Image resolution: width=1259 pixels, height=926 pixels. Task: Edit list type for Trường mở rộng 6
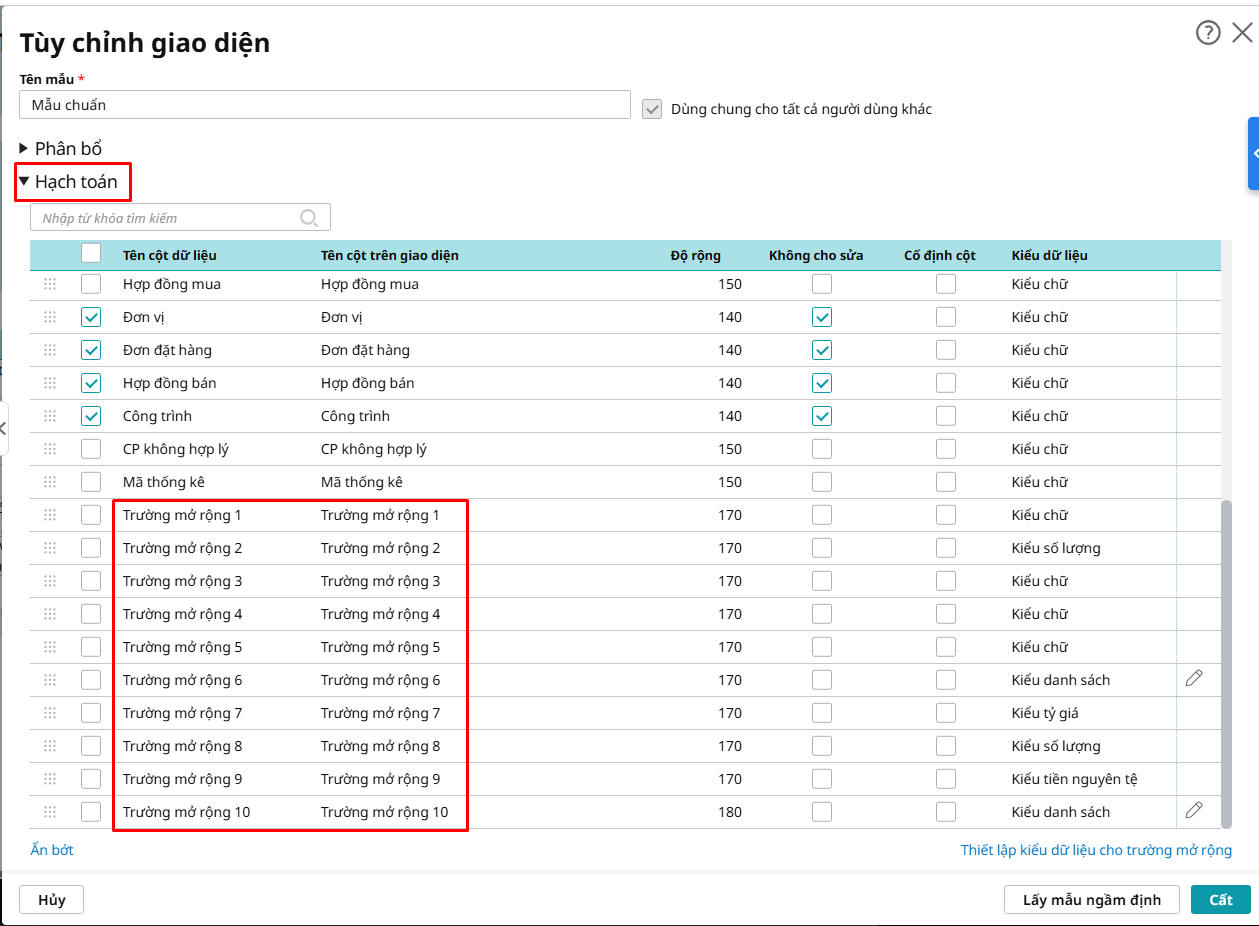(x=1193, y=678)
